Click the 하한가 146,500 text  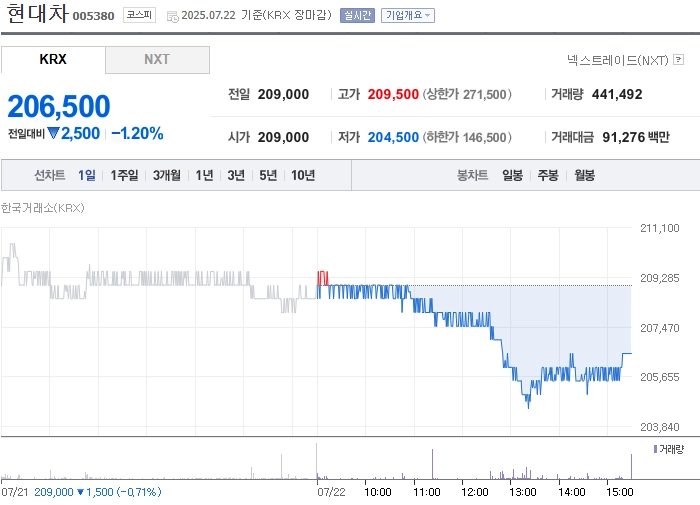pos(467,137)
